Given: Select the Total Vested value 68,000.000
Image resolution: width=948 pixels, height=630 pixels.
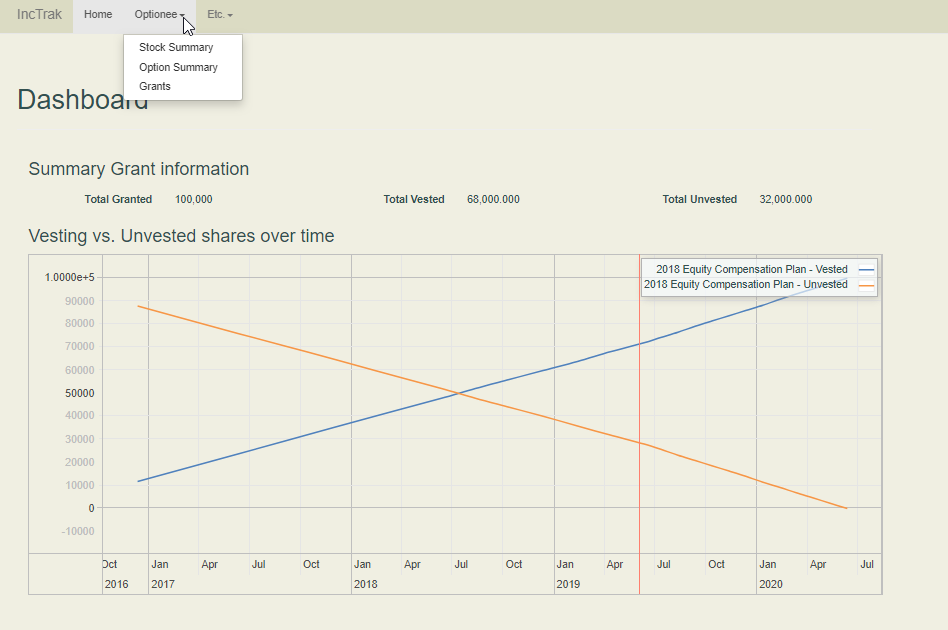Looking at the screenshot, I should tap(493, 200).
